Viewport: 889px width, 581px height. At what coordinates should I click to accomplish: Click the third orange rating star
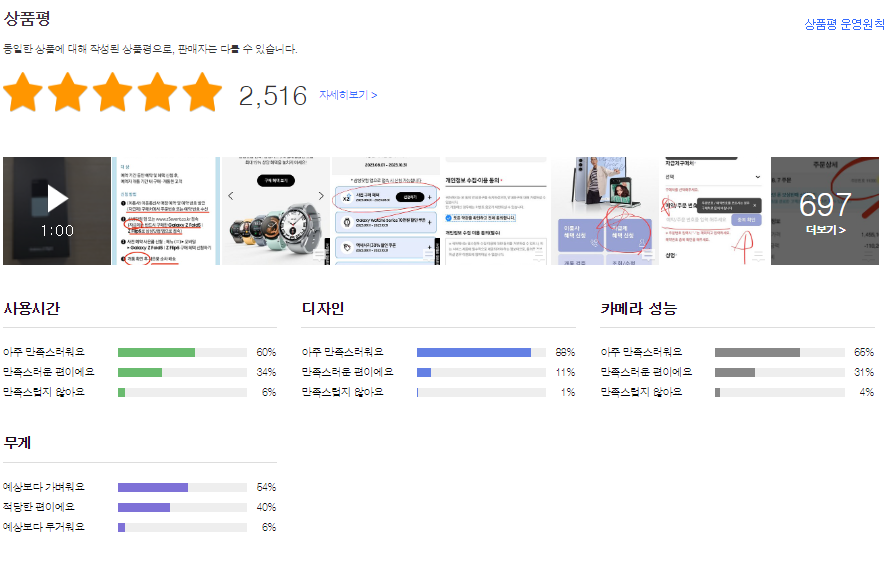coord(112,92)
